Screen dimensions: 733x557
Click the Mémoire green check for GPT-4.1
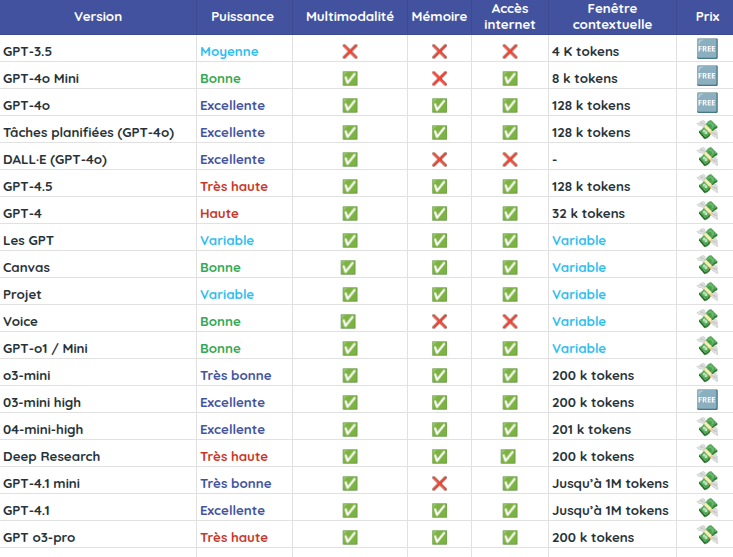[439, 511]
